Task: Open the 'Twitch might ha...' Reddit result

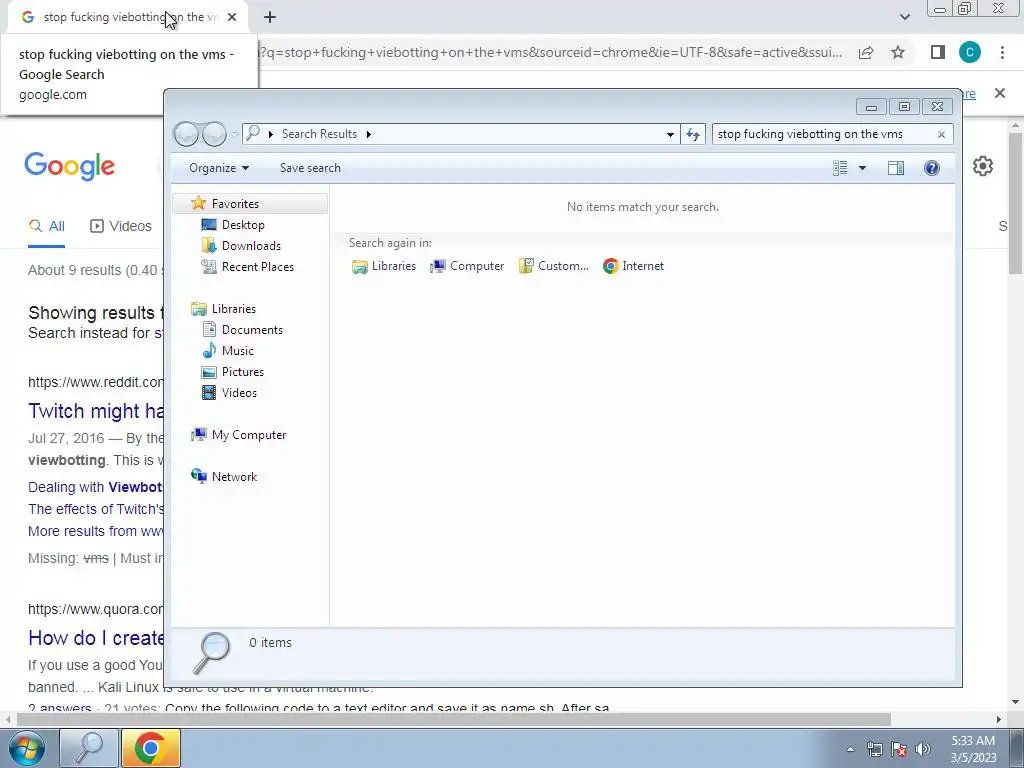Action: point(96,411)
